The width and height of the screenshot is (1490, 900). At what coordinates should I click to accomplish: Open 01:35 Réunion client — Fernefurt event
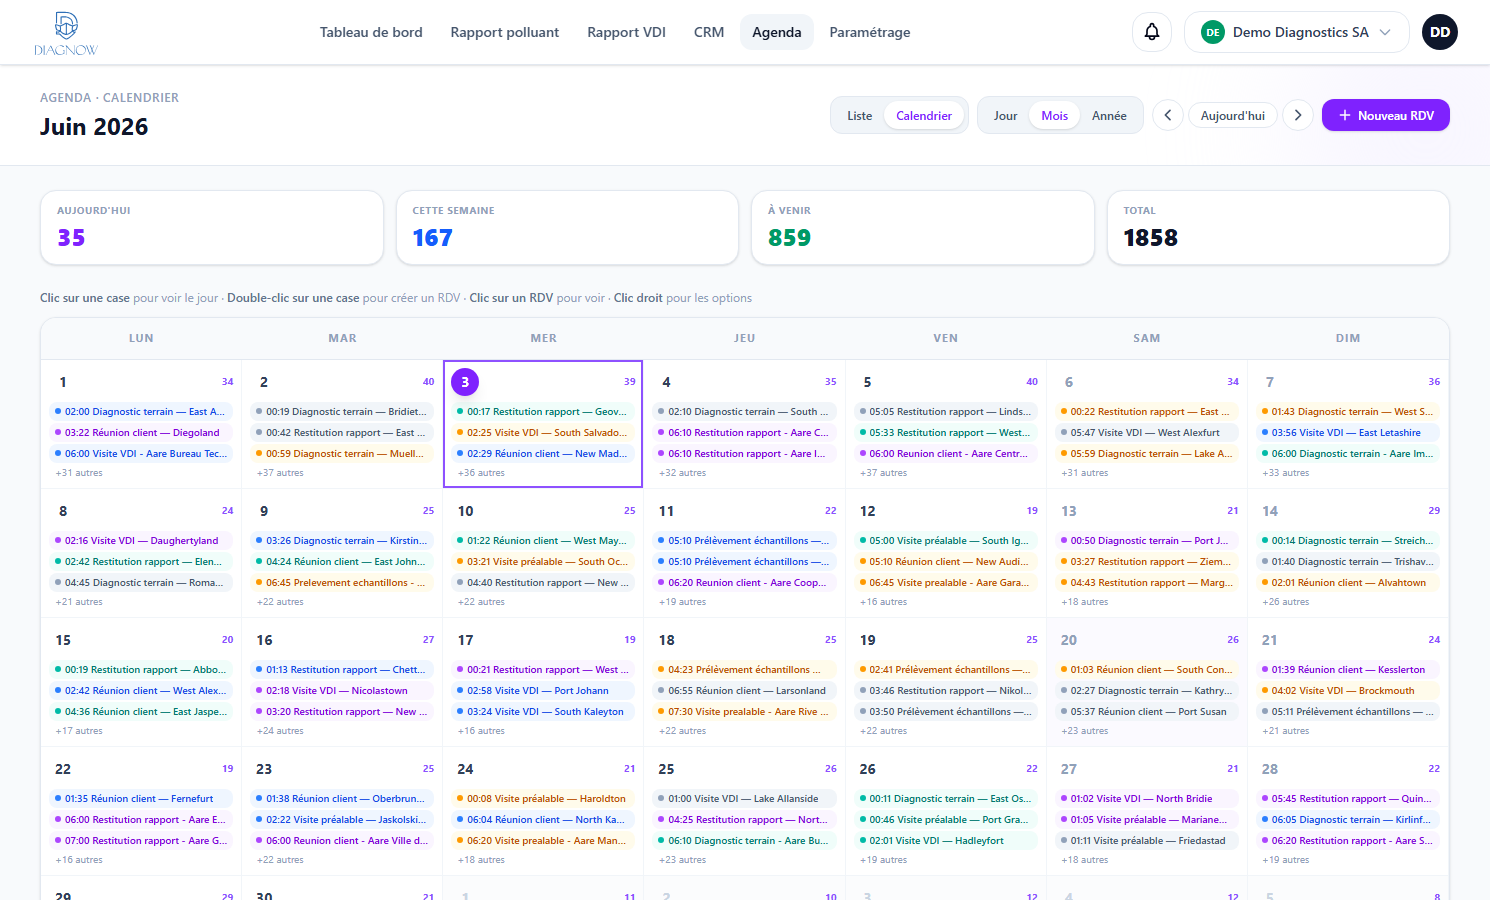tap(141, 798)
